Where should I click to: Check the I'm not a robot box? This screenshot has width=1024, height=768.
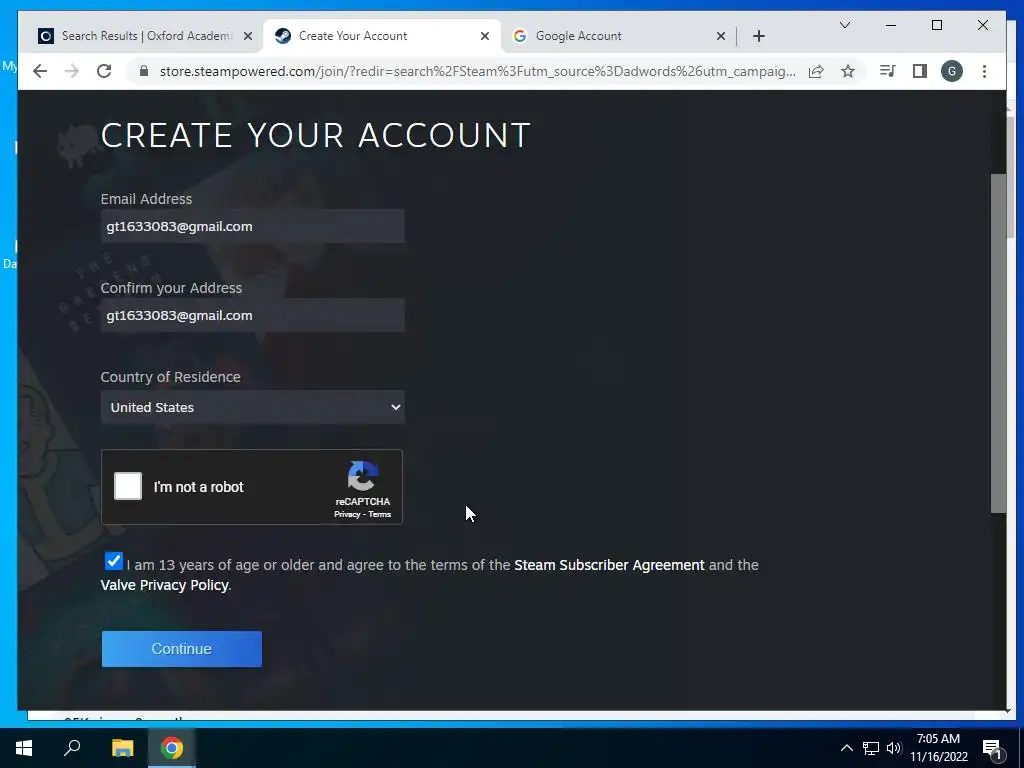coord(128,487)
